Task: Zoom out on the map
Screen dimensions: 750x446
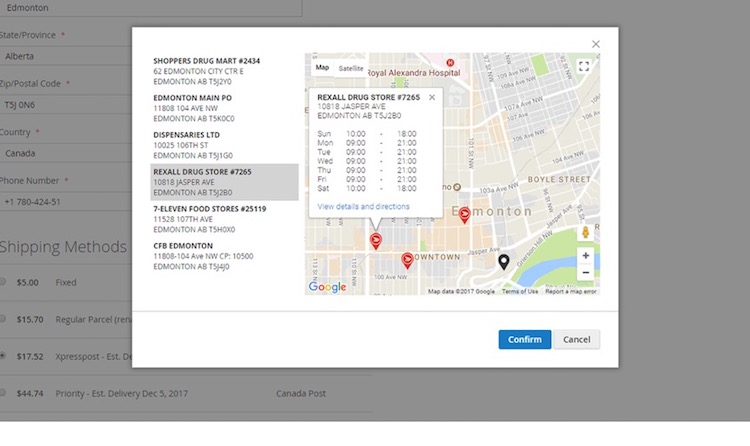Action: pyautogui.click(x=585, y=273)
